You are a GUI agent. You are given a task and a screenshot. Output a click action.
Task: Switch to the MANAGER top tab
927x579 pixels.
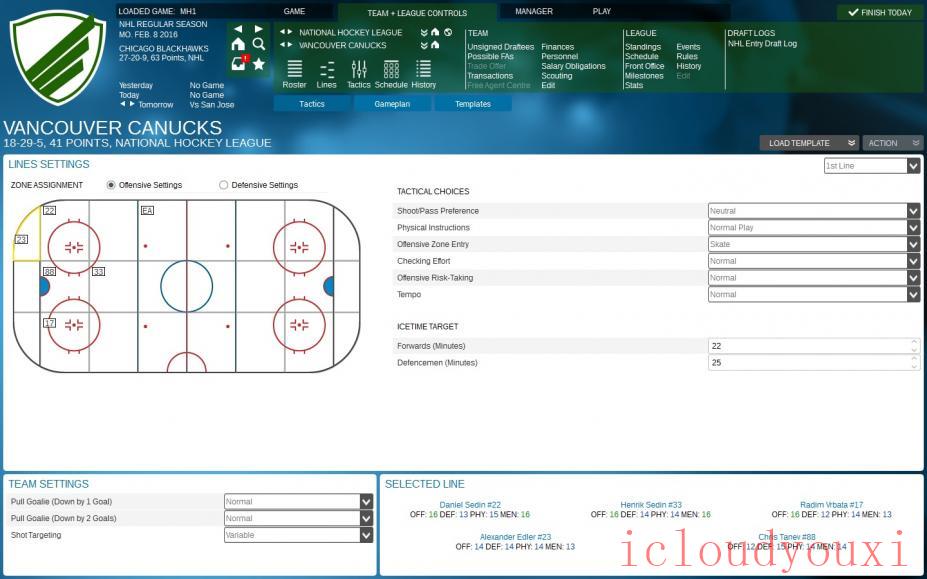[534, 11]
